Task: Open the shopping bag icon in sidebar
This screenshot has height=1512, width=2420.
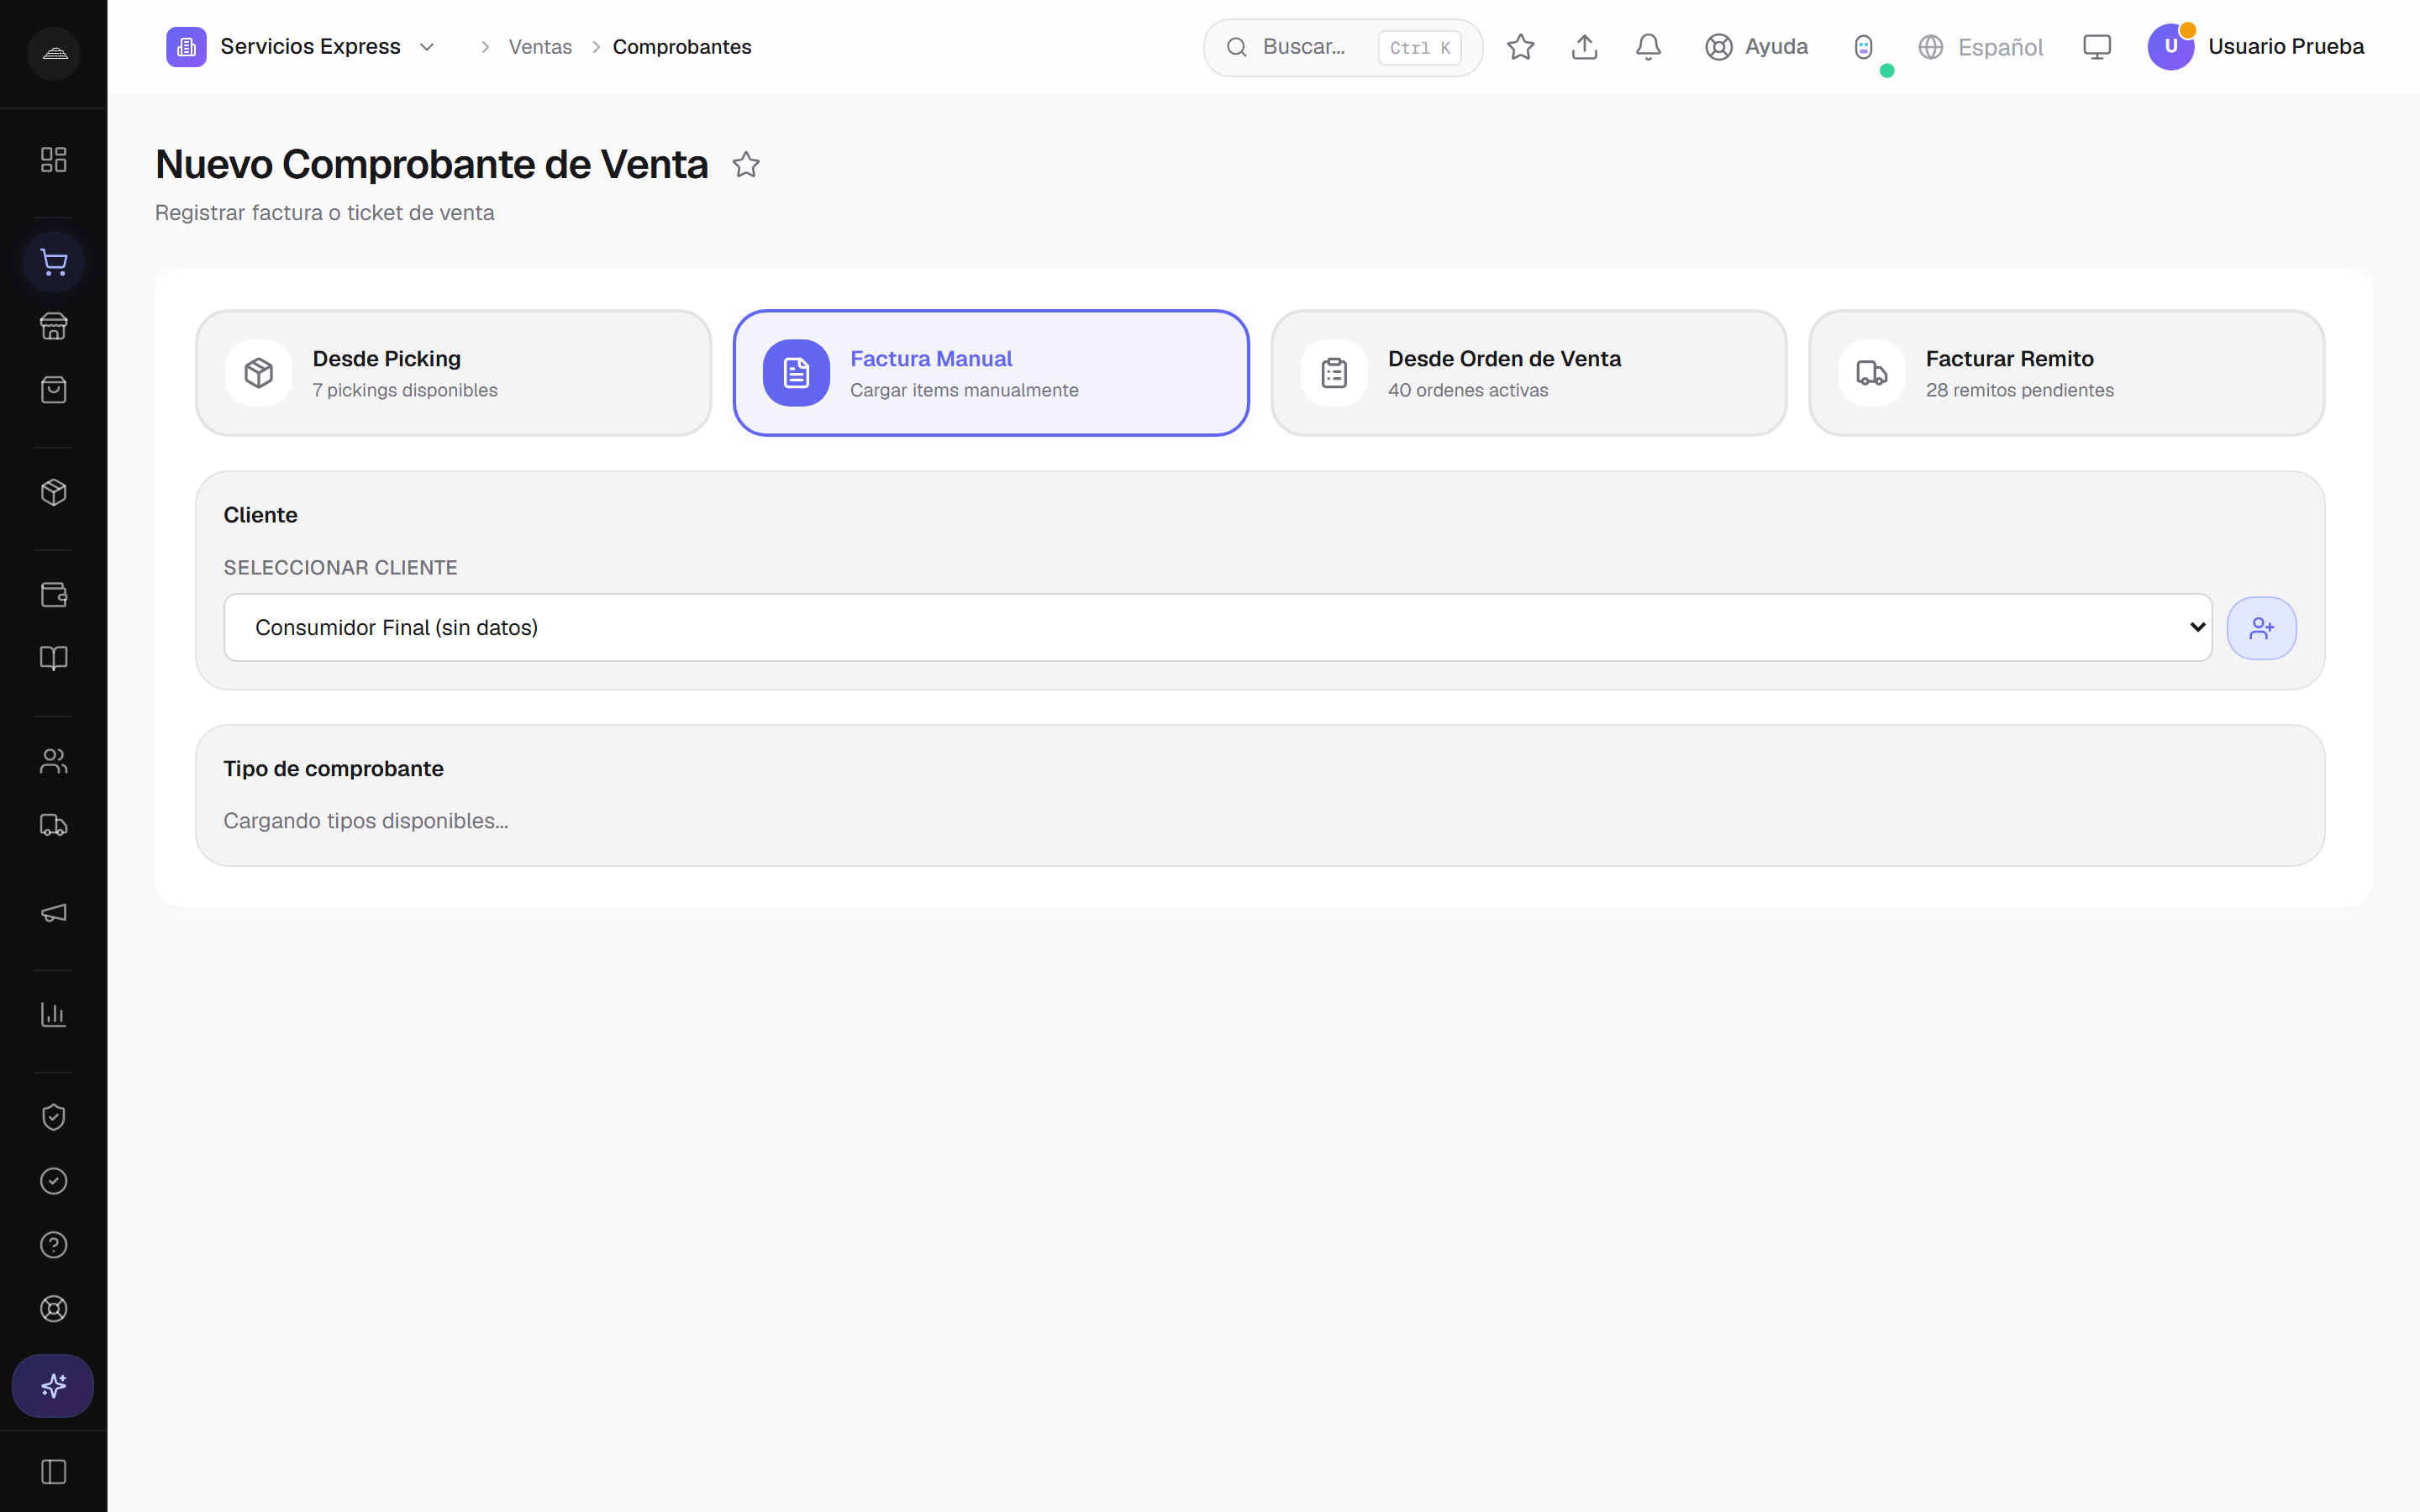Action: click(53, 390)
